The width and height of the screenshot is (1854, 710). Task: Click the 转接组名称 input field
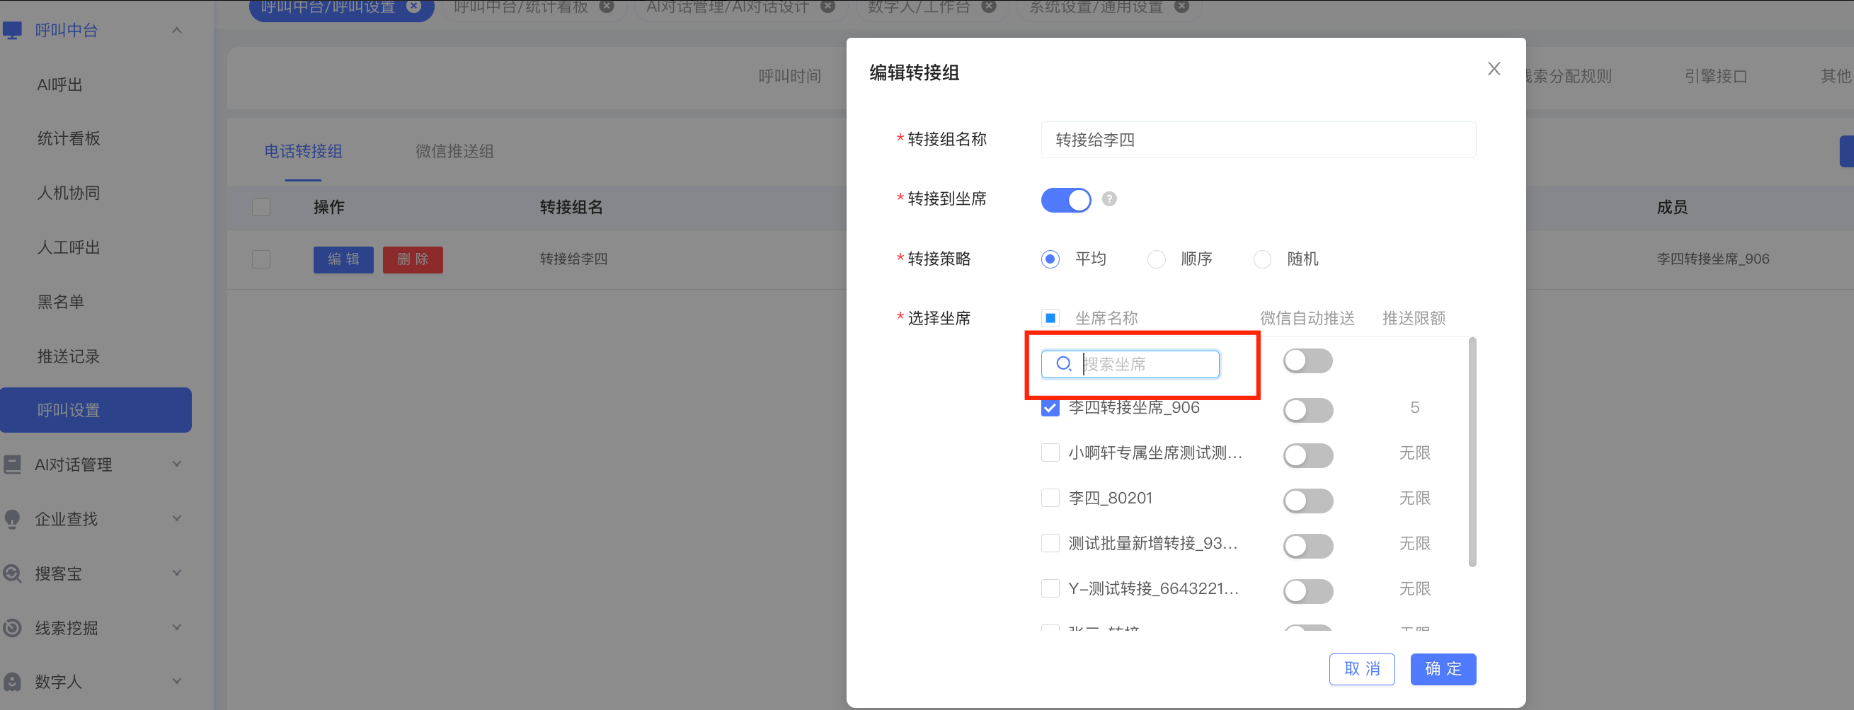pyautogui.click(x=1258, y=140)
